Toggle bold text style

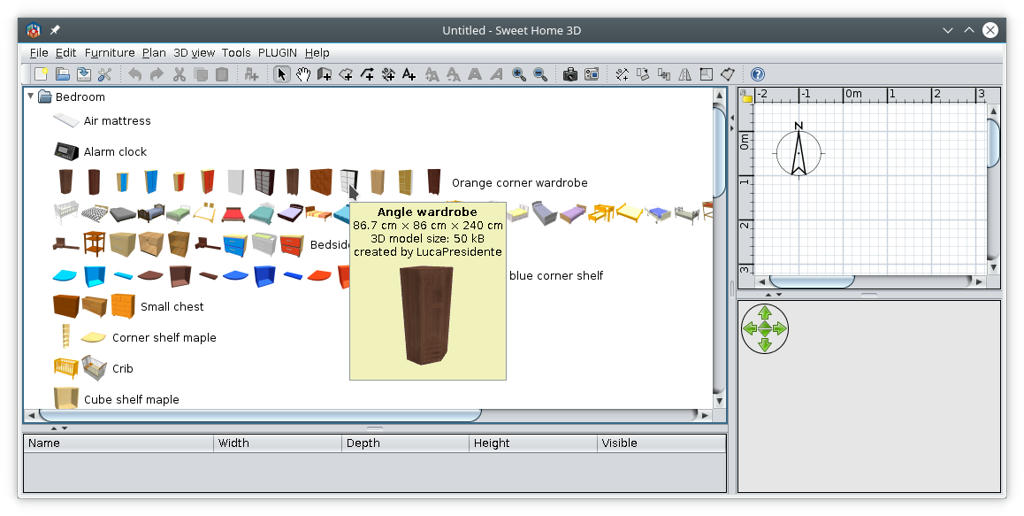tap(475, 74)
